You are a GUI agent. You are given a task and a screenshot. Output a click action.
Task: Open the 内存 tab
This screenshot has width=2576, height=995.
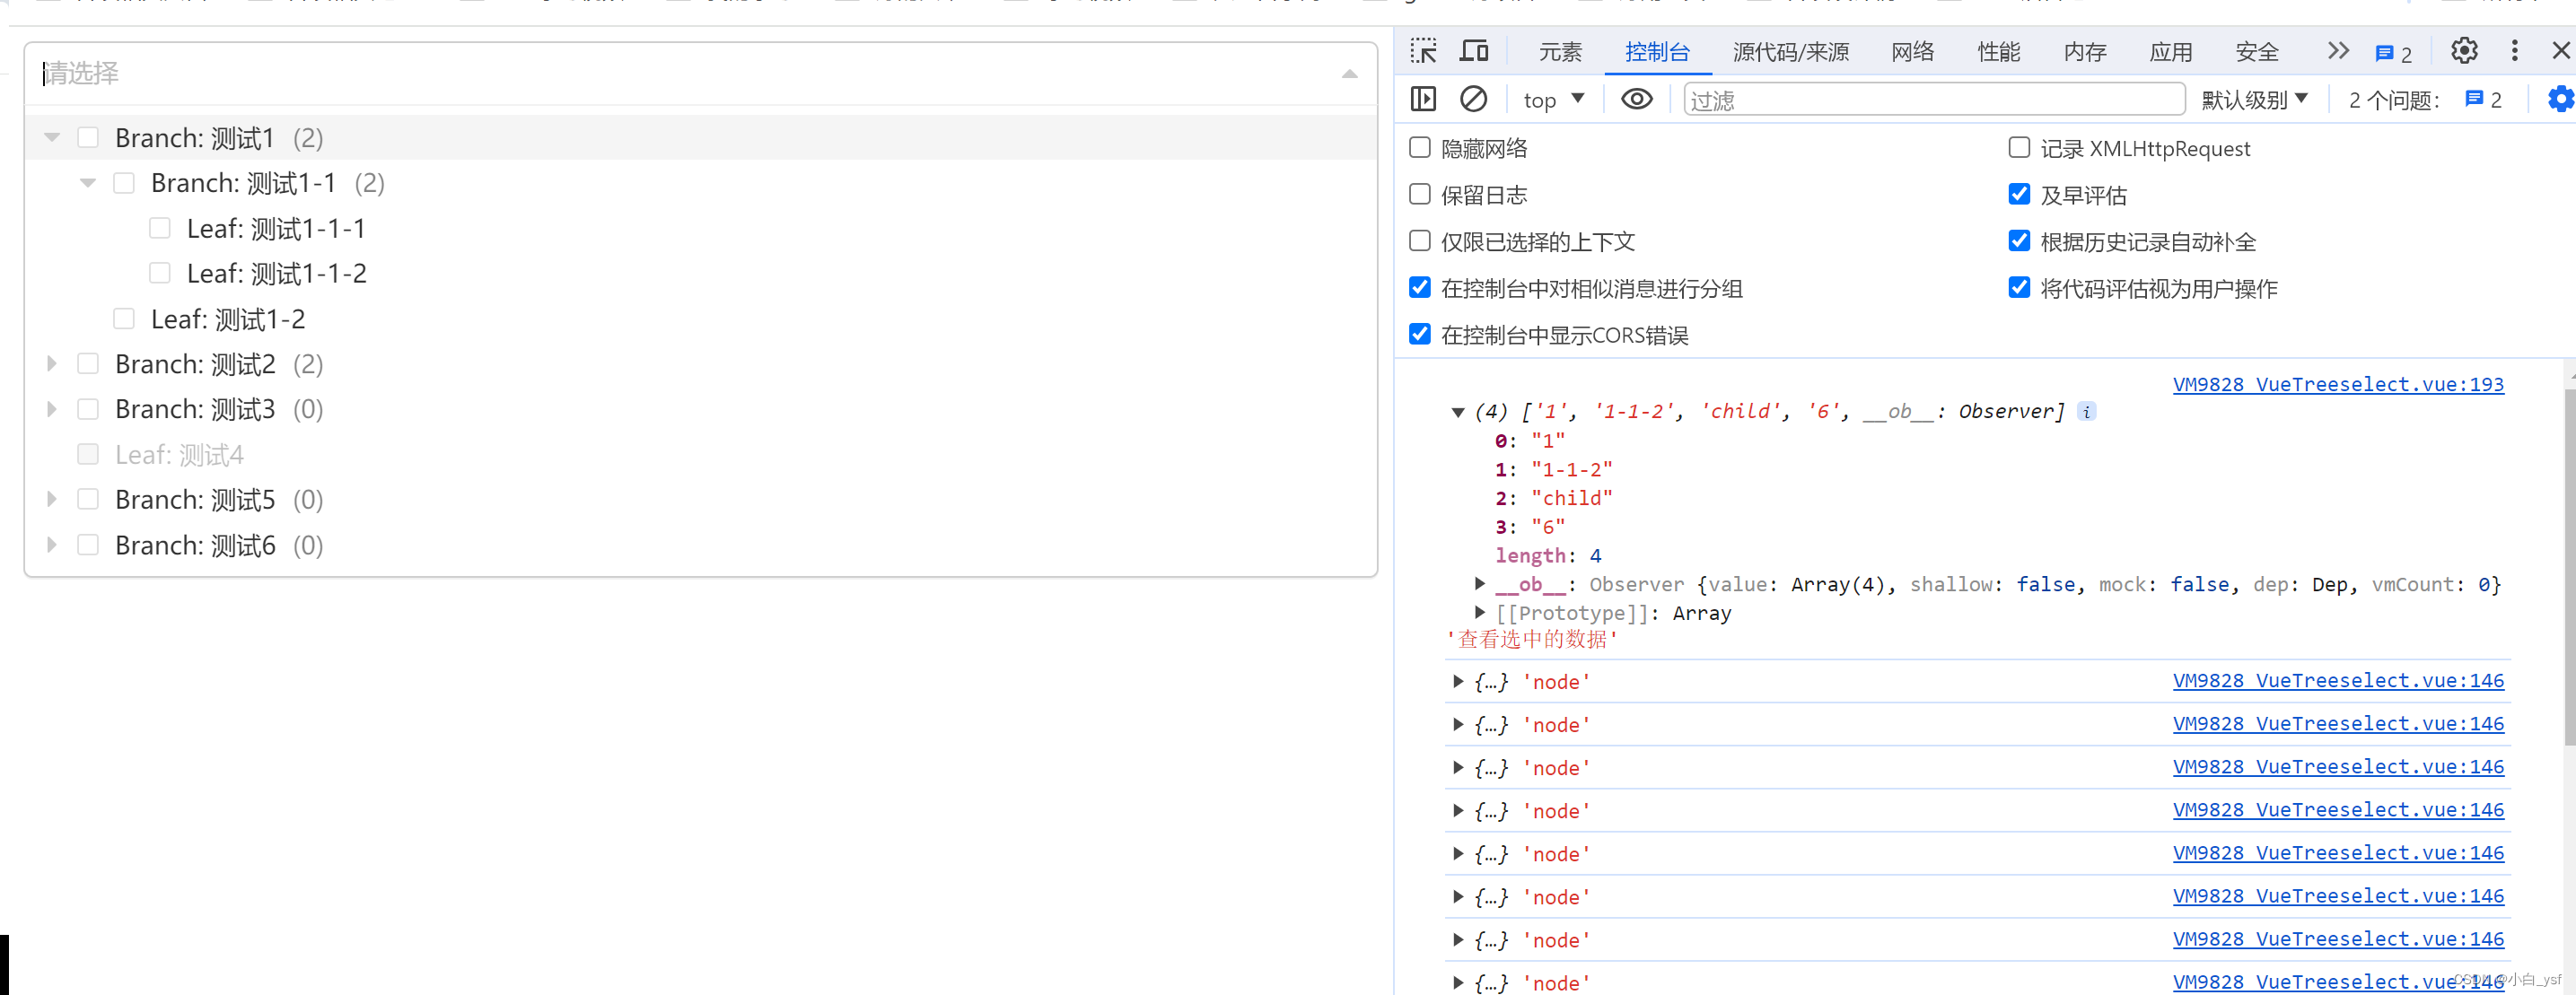pyautogui.click(x=2084, y=52)
